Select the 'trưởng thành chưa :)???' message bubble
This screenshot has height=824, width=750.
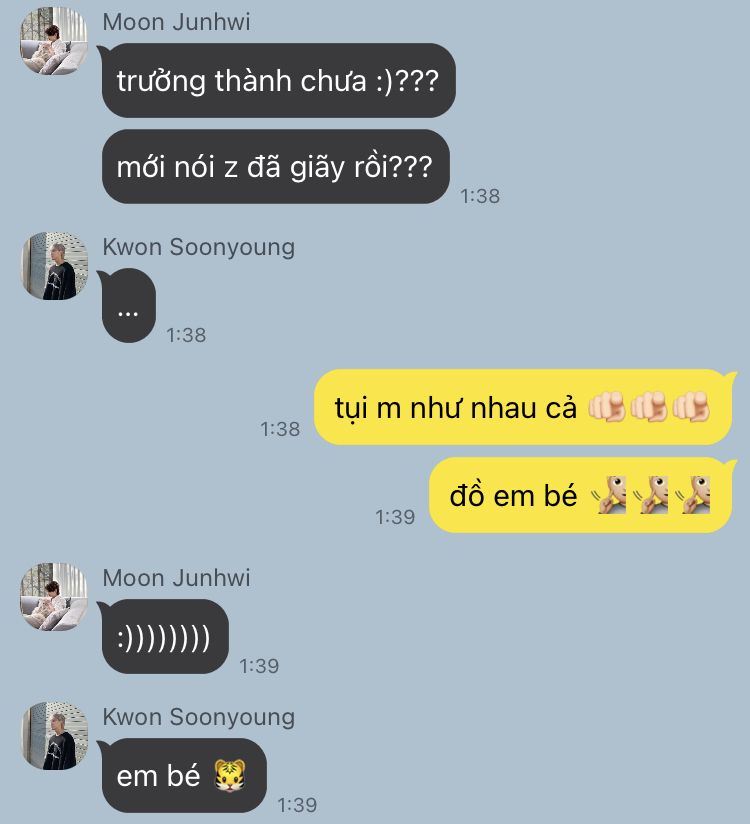(278, 80)
